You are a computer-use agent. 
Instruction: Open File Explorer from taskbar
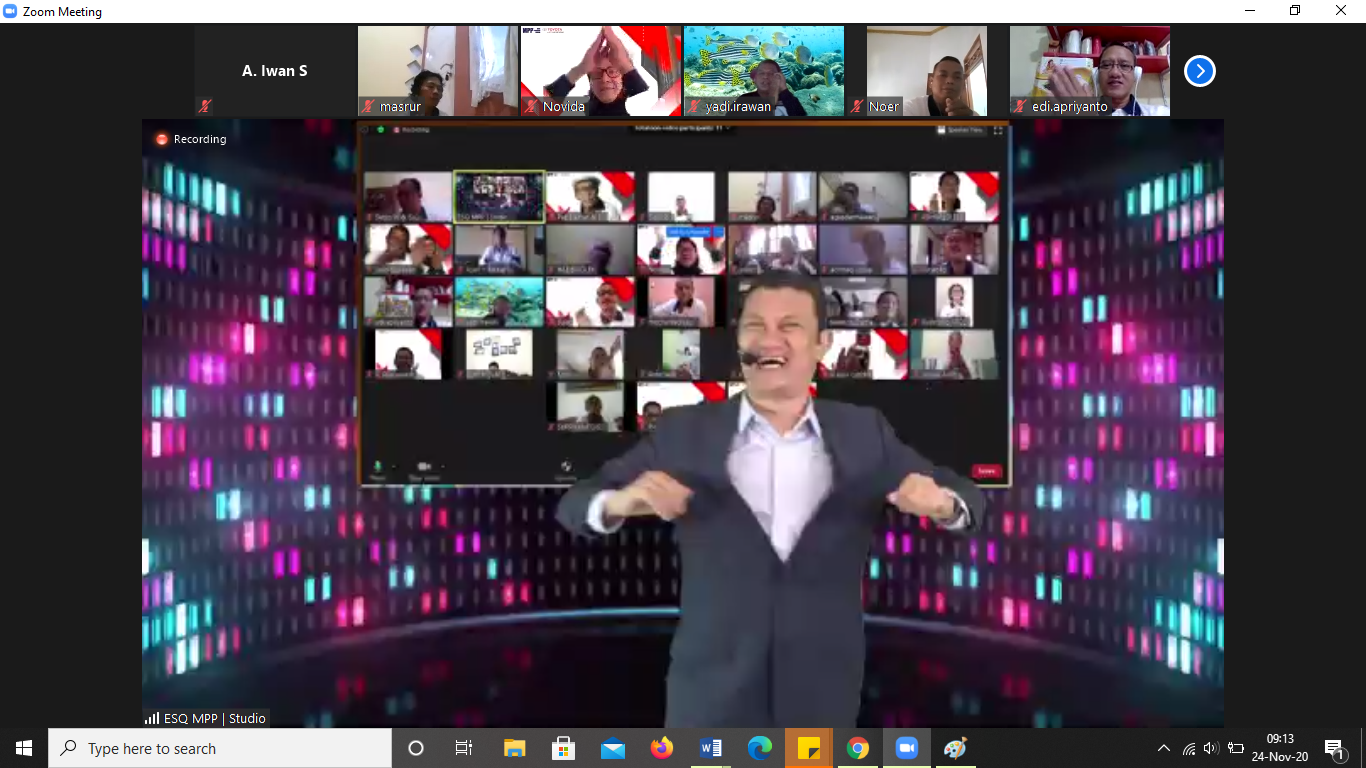pos(514,748)
